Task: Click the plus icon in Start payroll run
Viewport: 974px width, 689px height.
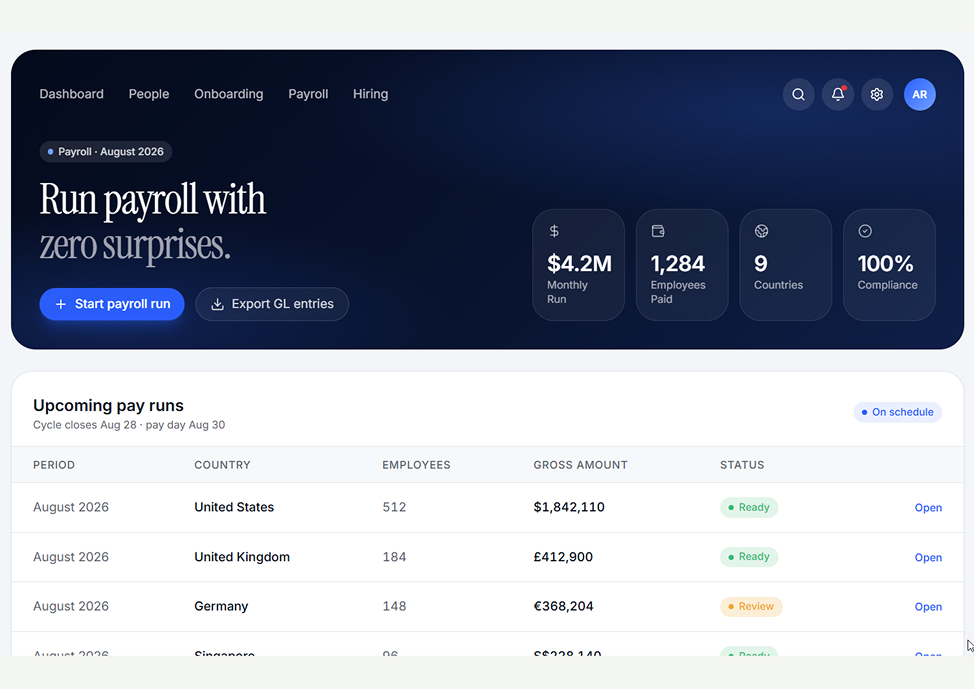Action: click(x=61, y=304)
